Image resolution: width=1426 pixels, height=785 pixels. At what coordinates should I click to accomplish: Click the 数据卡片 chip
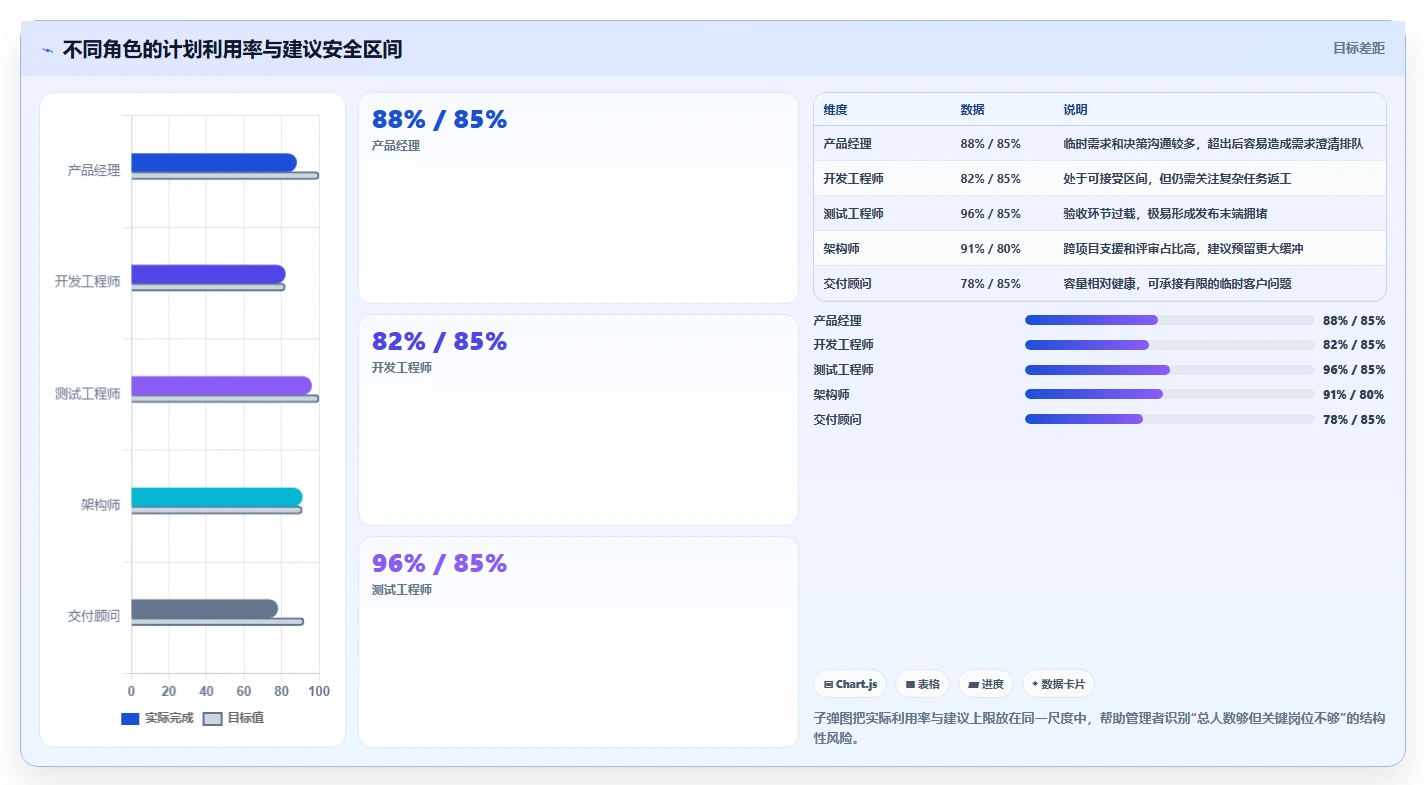(1058, 684)
